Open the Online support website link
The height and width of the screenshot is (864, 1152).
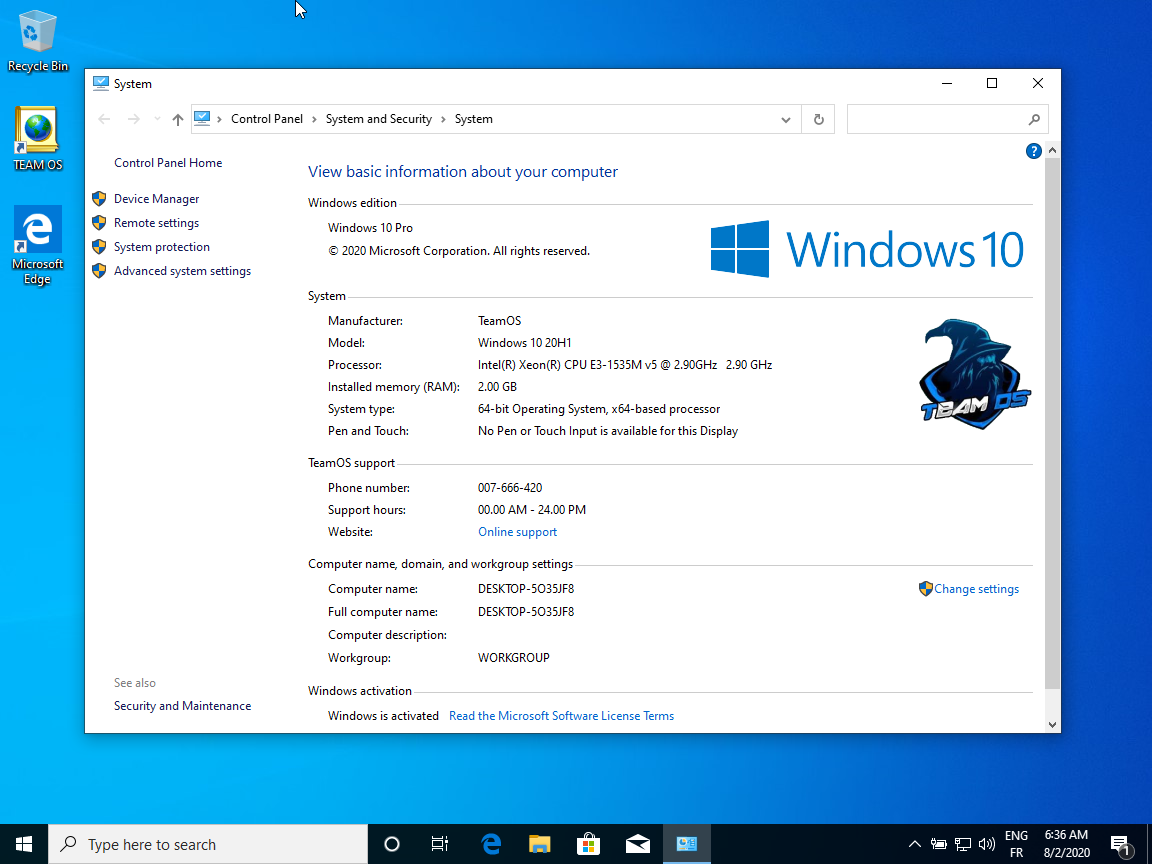coord(517,532)
